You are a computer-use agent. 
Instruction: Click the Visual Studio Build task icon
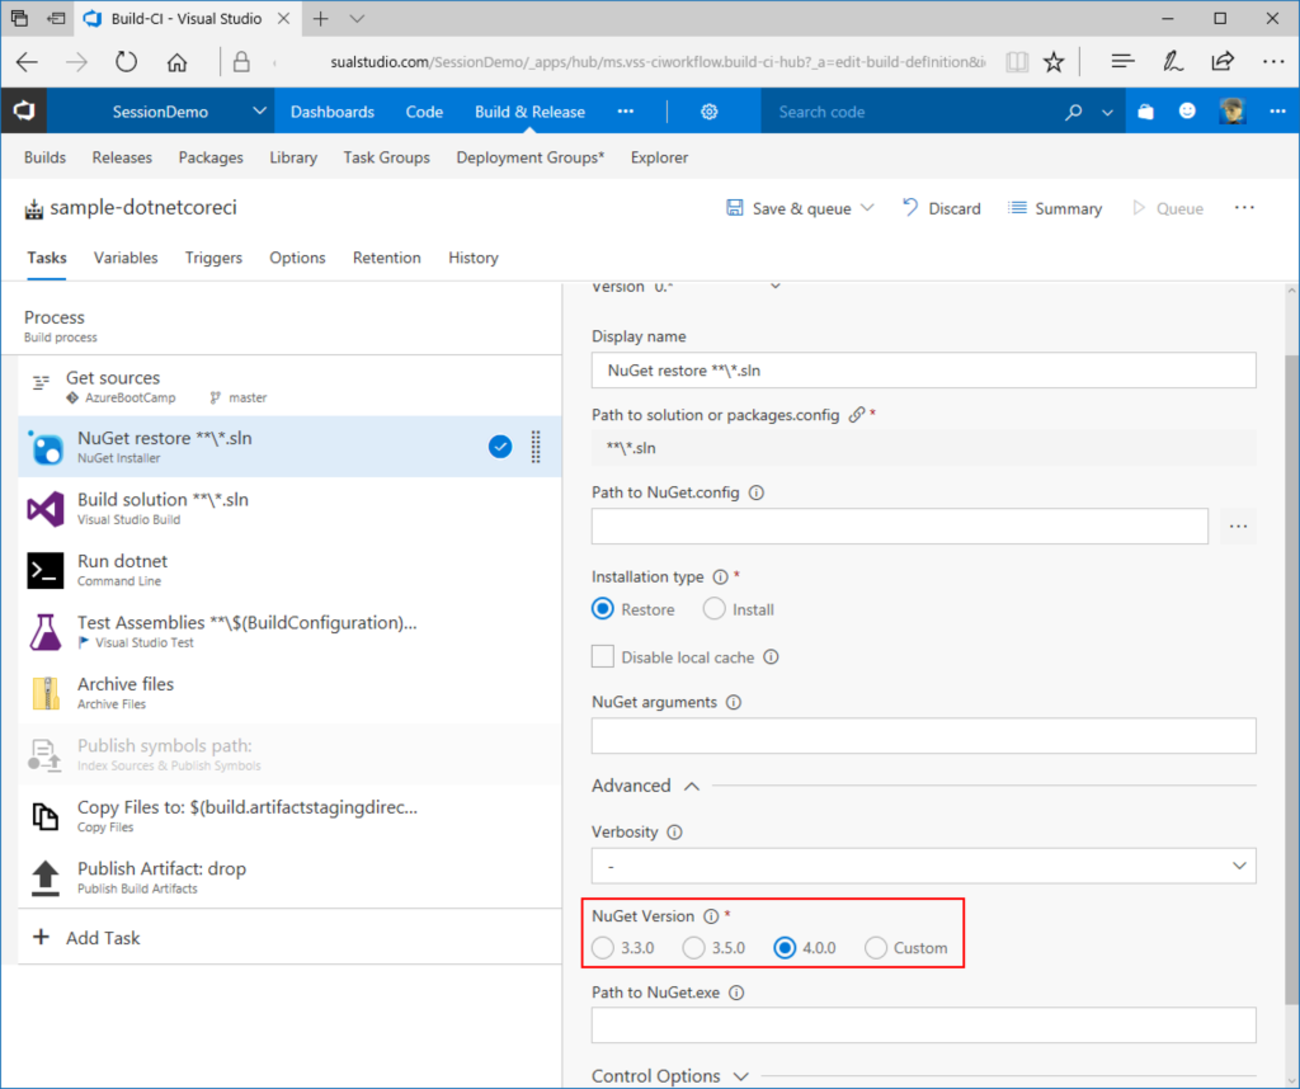[x=45, y=509]
